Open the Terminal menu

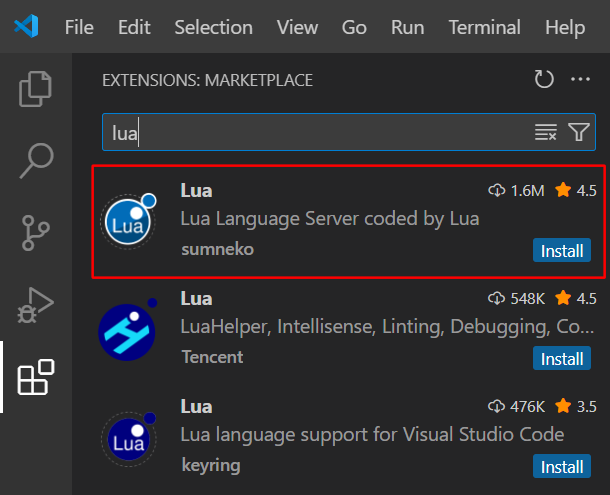click(485, 27)
